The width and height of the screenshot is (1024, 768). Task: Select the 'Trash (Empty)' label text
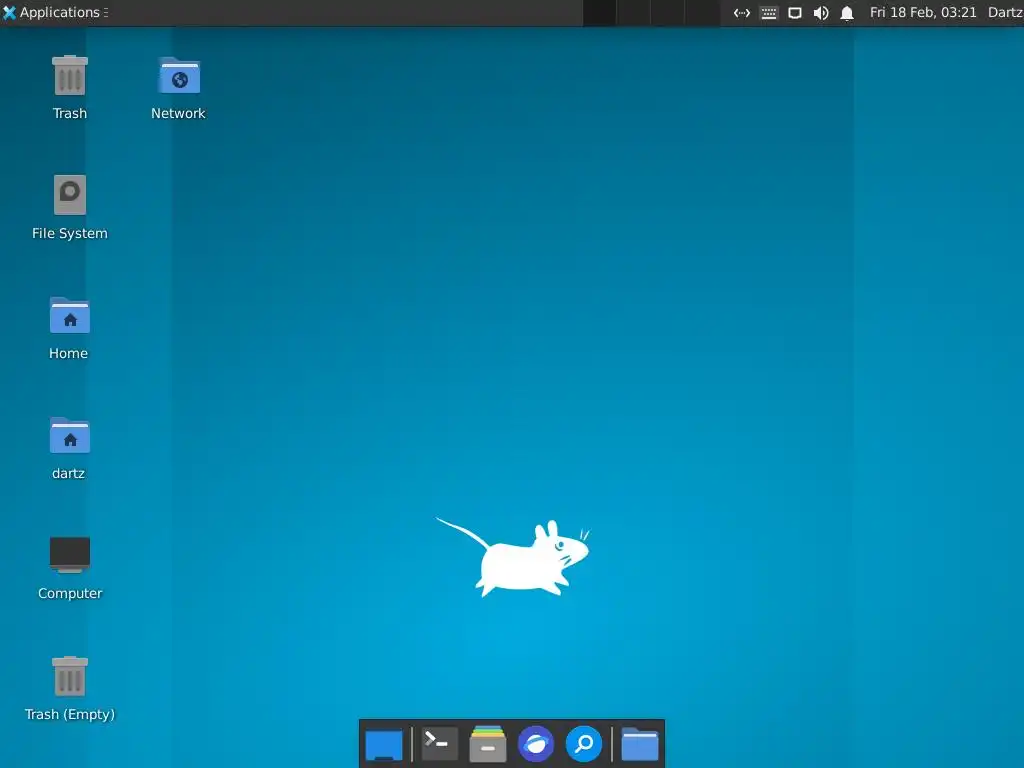click(70, 714)
